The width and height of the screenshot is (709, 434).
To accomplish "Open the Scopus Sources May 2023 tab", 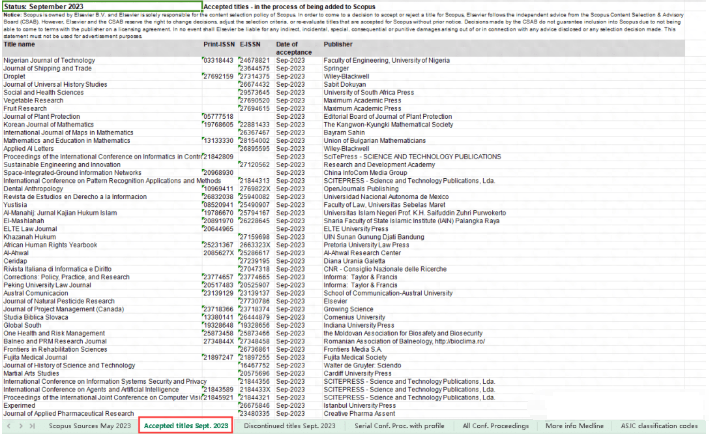I will 90,426.
